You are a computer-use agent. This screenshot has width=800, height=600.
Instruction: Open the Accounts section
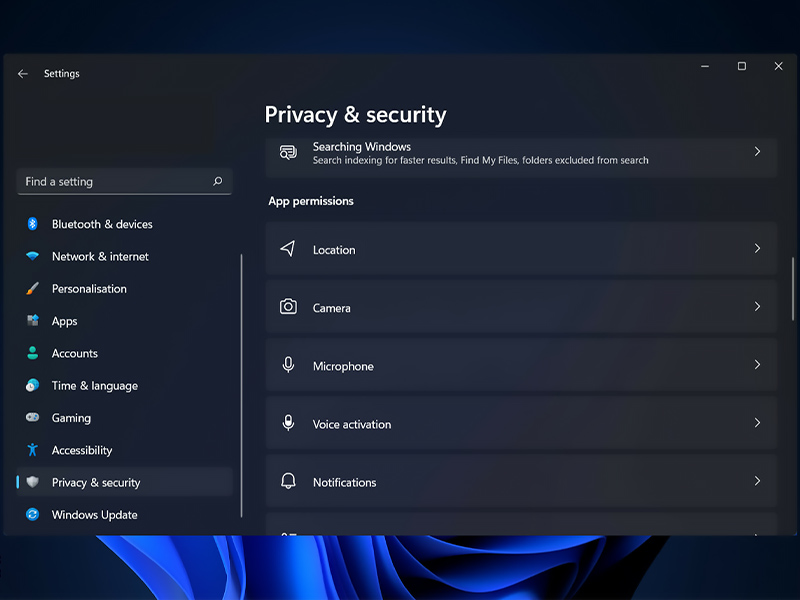pyautogui.click(x=74, y=354)
